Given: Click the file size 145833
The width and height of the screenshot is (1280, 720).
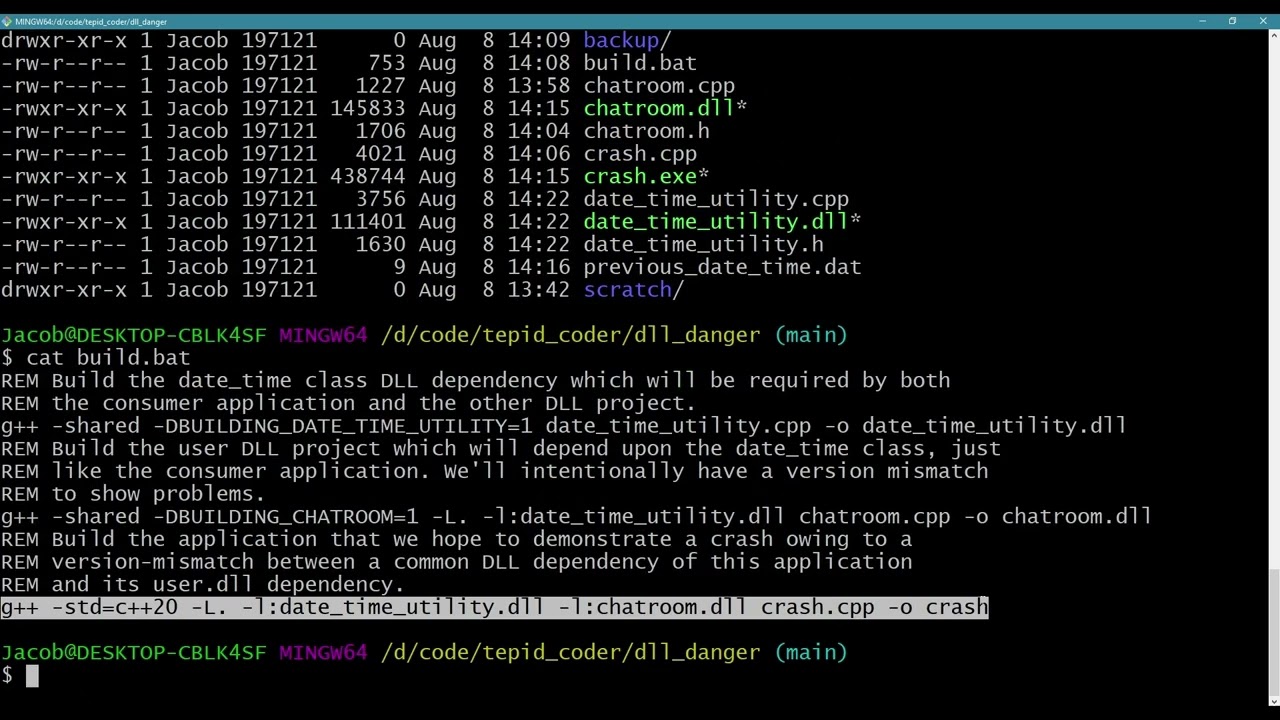Looking at the screenshot, I should (368, 108).
